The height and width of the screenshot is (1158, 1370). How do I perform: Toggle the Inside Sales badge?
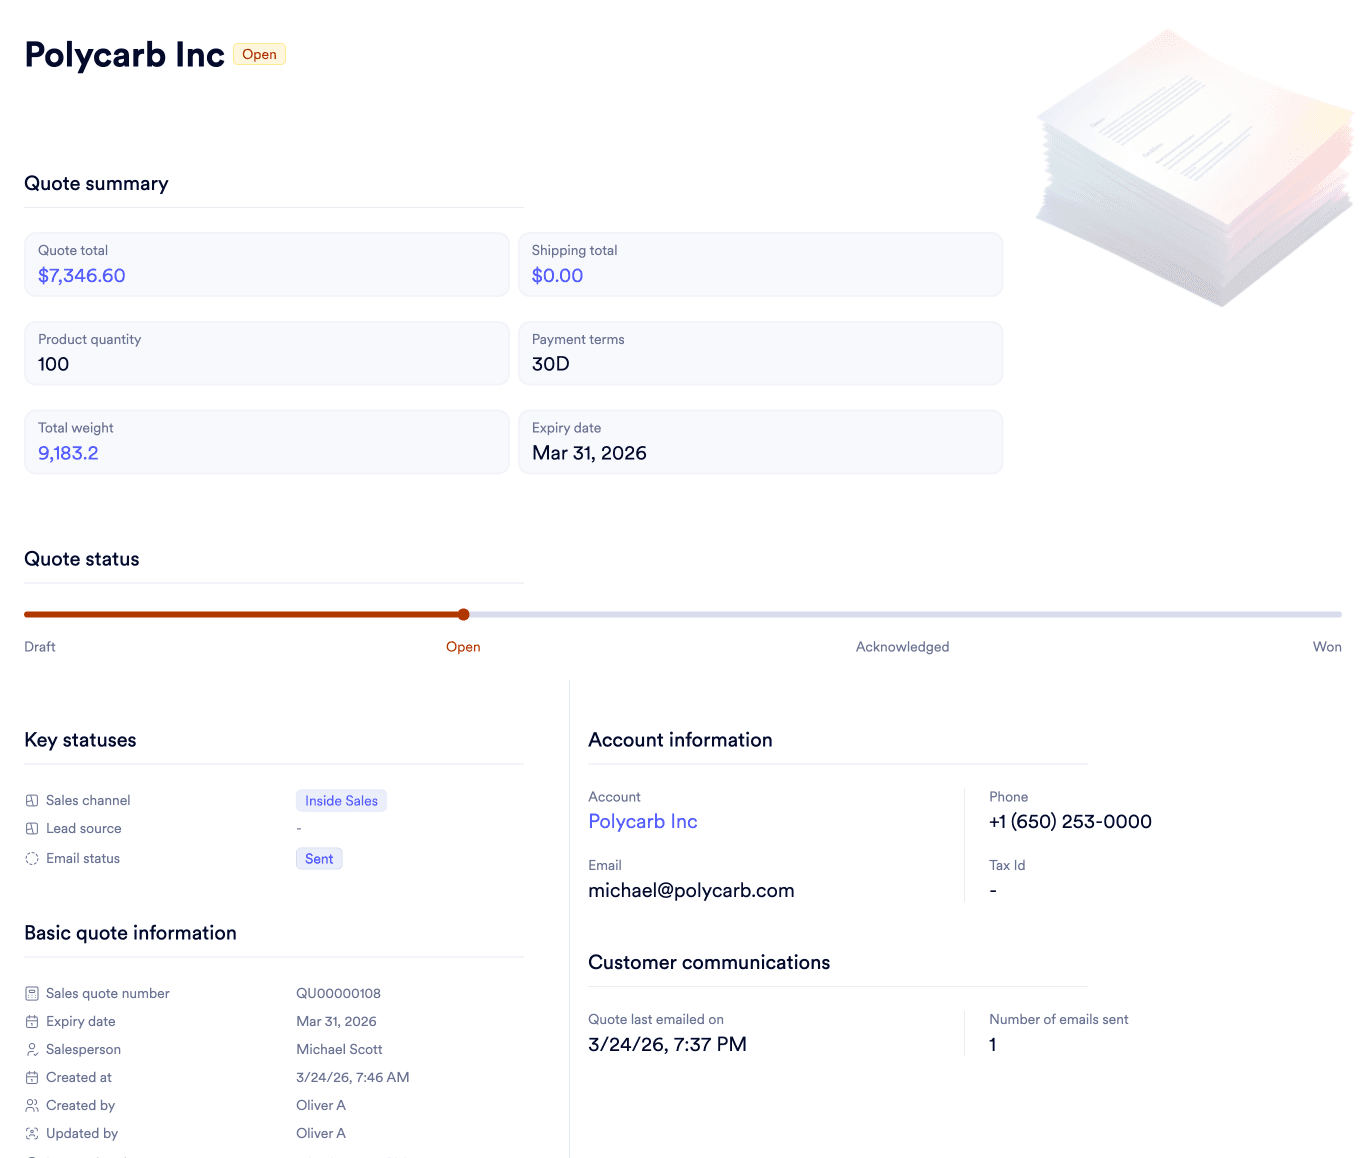click(341, 800)
